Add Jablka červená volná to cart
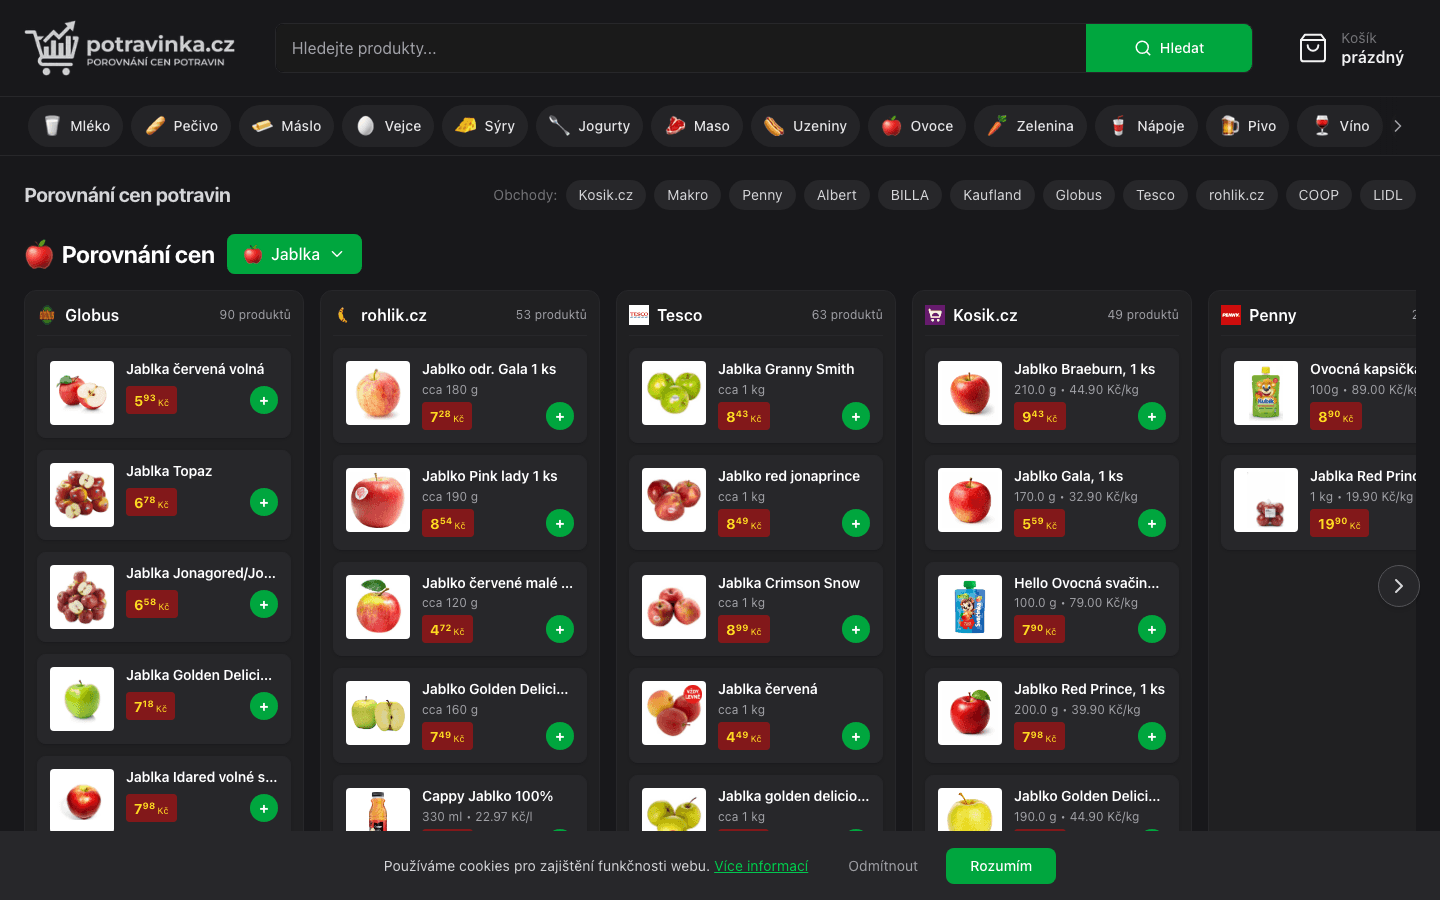This screenshot has width=1440, height=900. (x=264, y=401)
